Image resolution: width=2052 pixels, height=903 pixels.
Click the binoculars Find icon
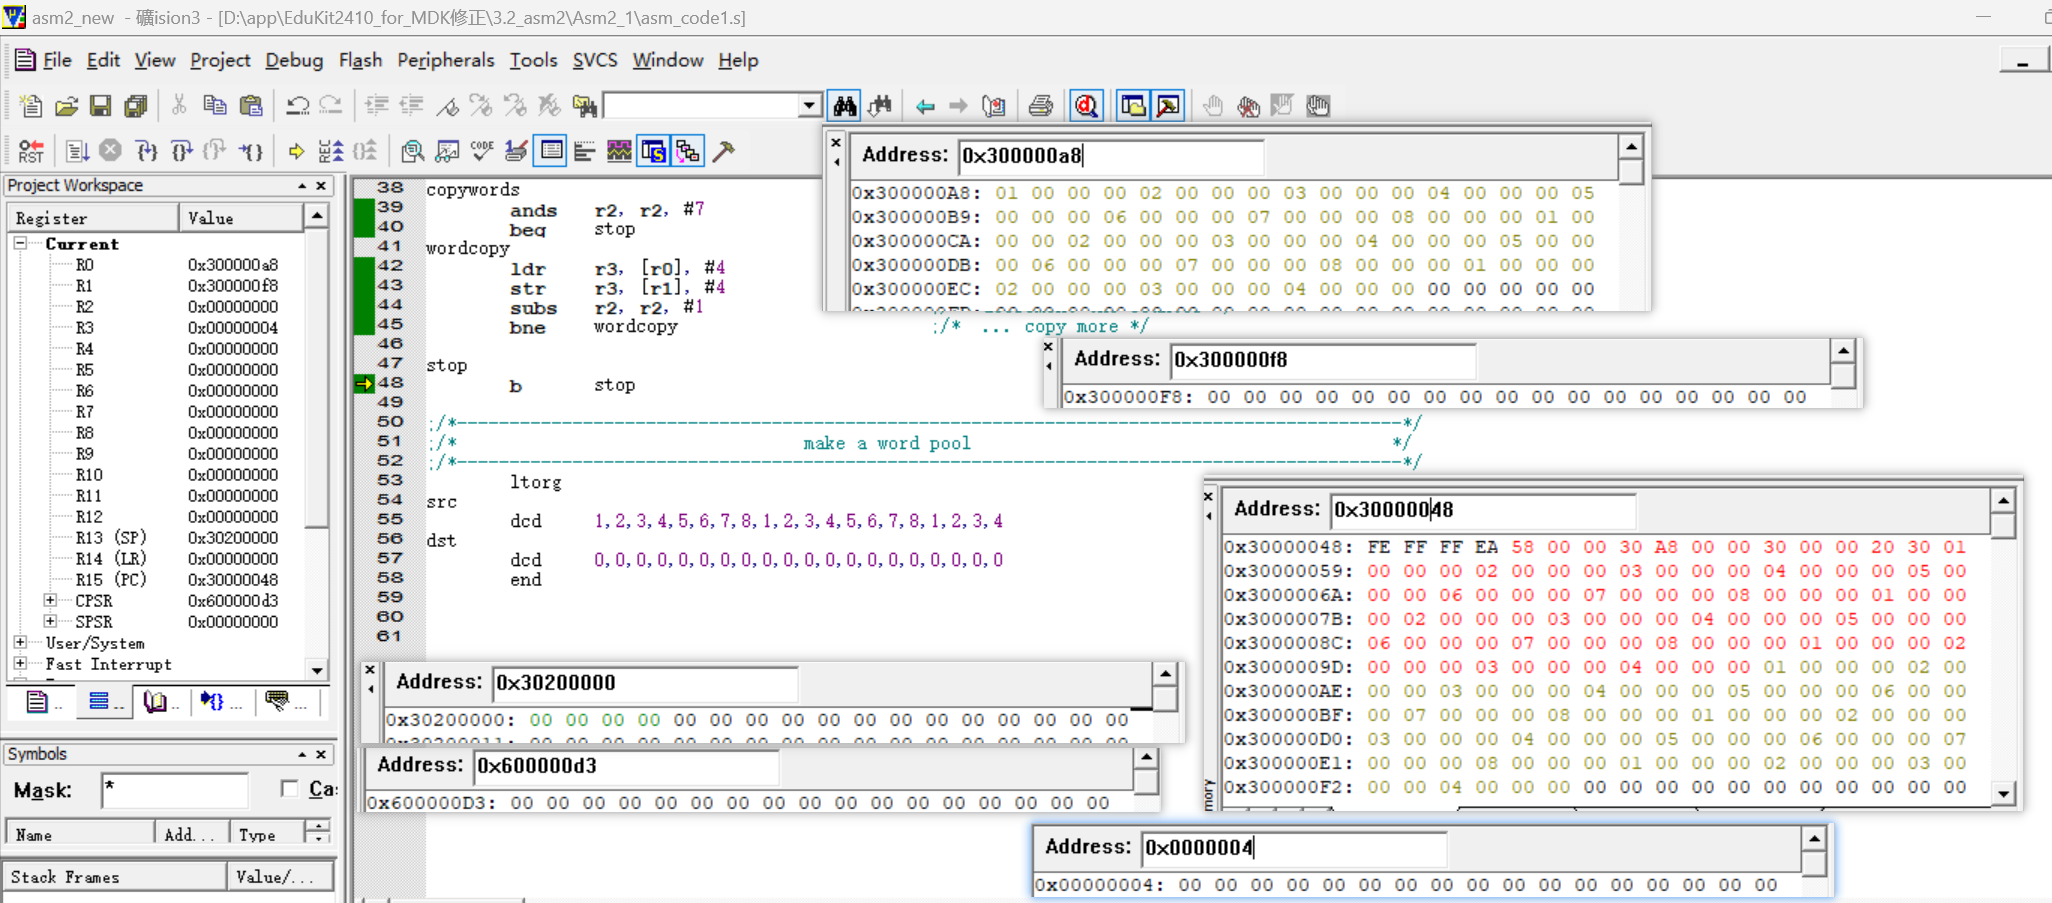845,106
